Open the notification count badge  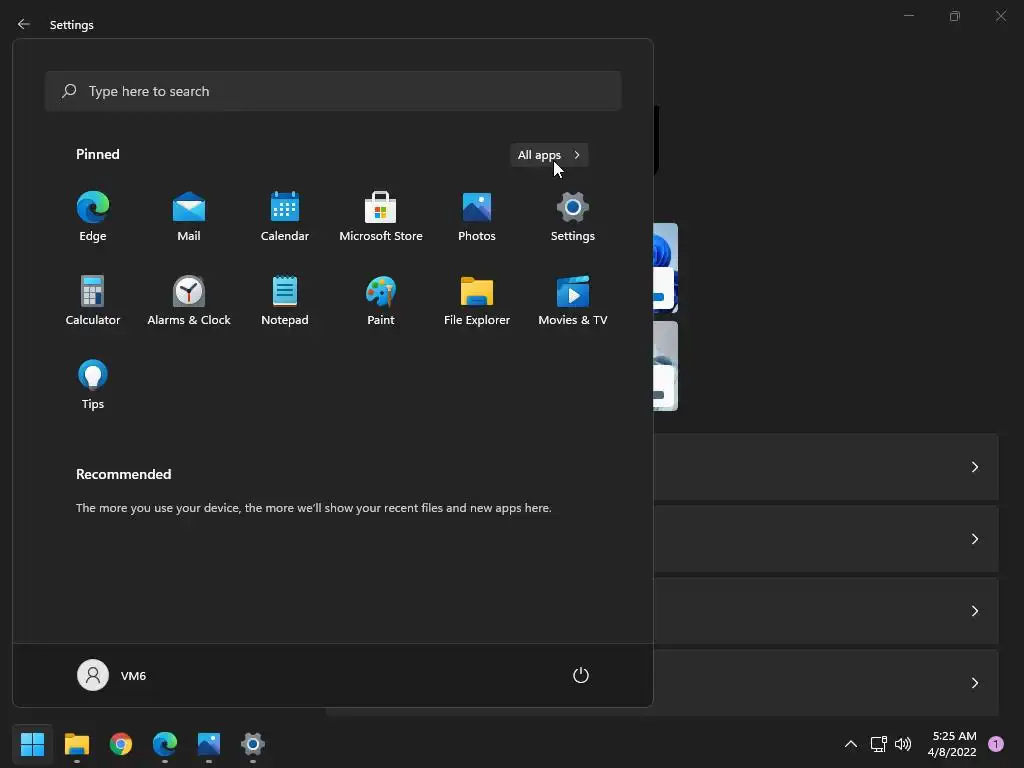coord(996,744)
